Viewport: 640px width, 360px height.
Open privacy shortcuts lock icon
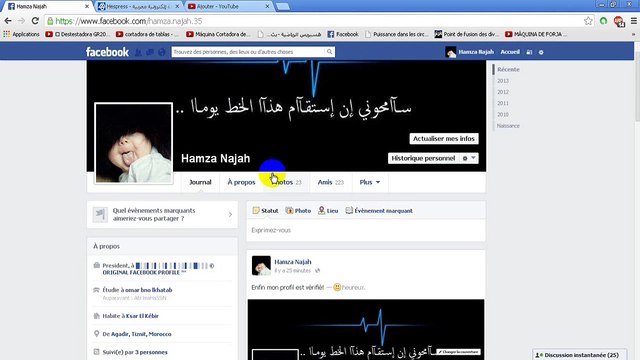(529, 52)
